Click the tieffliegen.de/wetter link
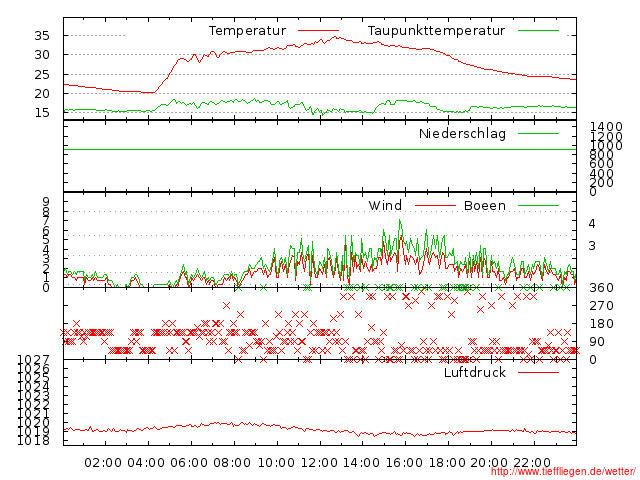640x480 pixels. click(x=563, y=472)
